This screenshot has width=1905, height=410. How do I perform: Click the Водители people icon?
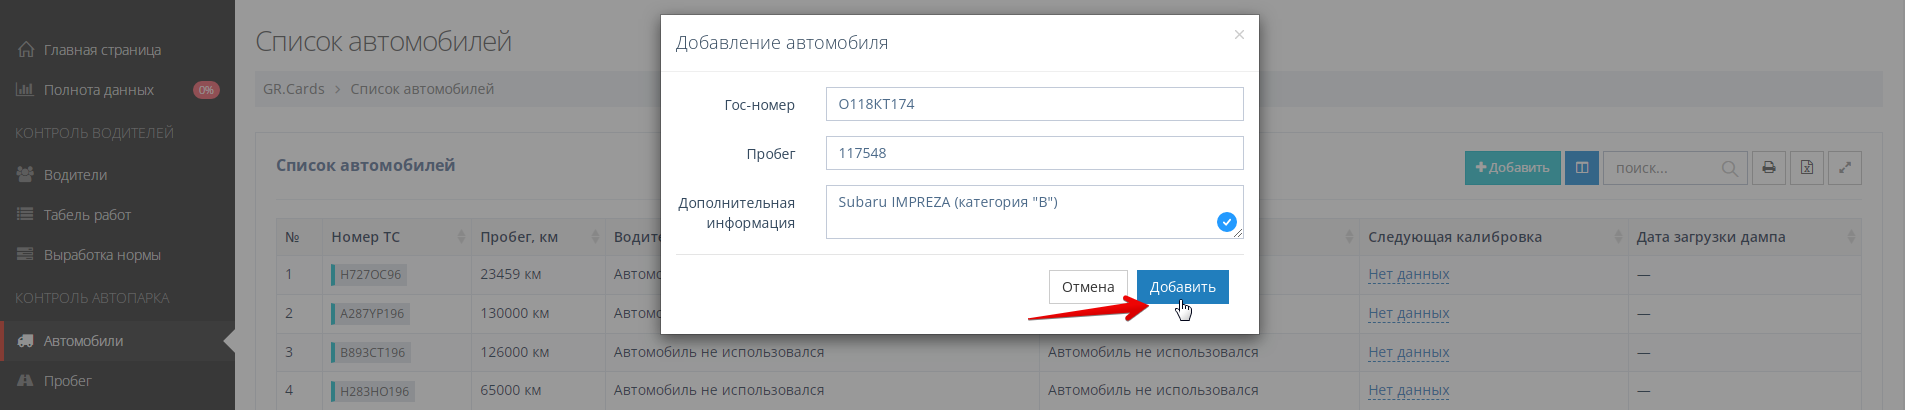[25, 174]
